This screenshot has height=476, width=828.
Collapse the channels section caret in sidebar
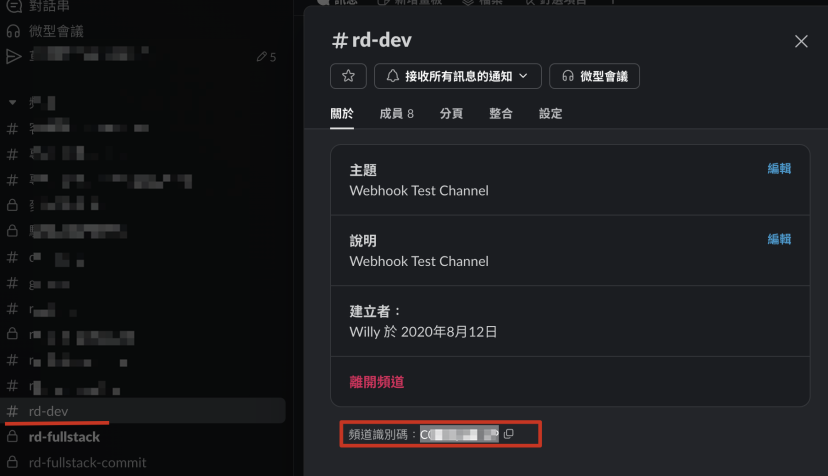(x=12, y=102)
